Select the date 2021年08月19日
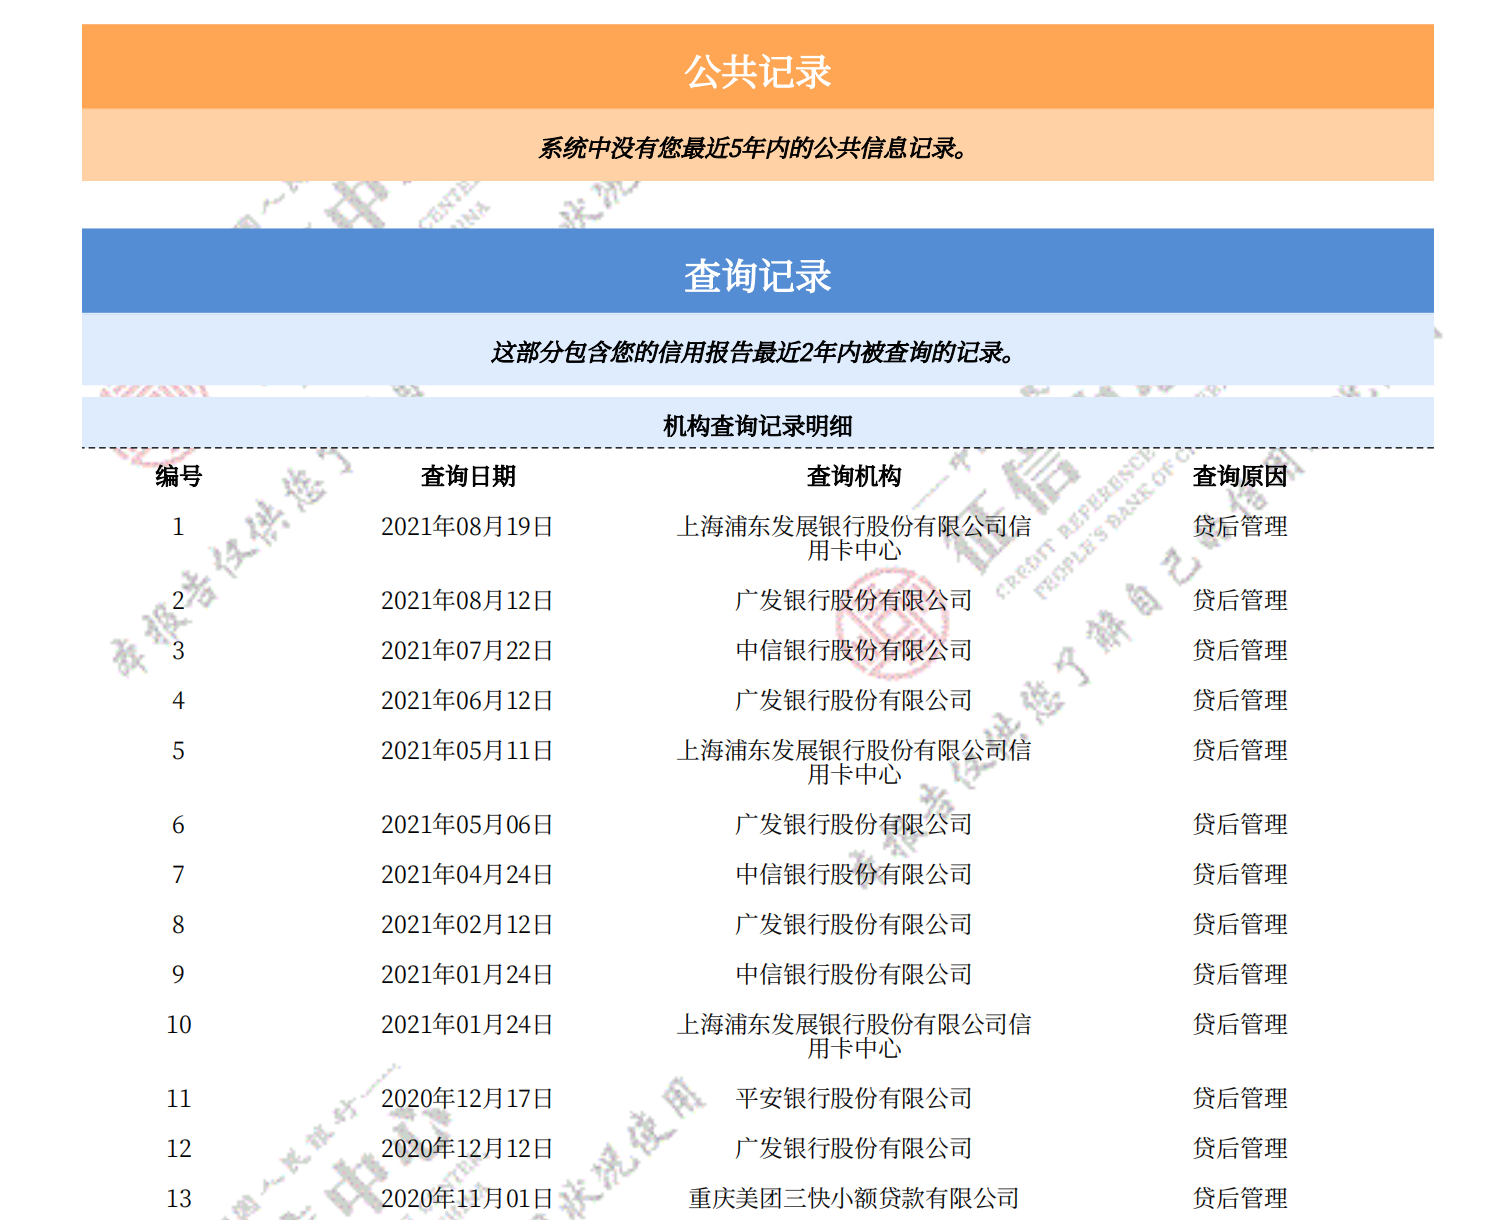The image size is (1488, 1220). tap(467, 527)
